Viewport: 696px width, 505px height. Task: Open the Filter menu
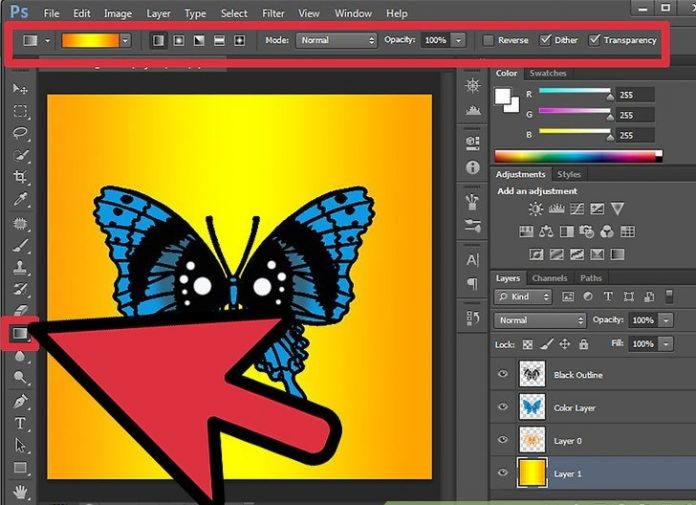pyautogui.click(x=273, y=14)
